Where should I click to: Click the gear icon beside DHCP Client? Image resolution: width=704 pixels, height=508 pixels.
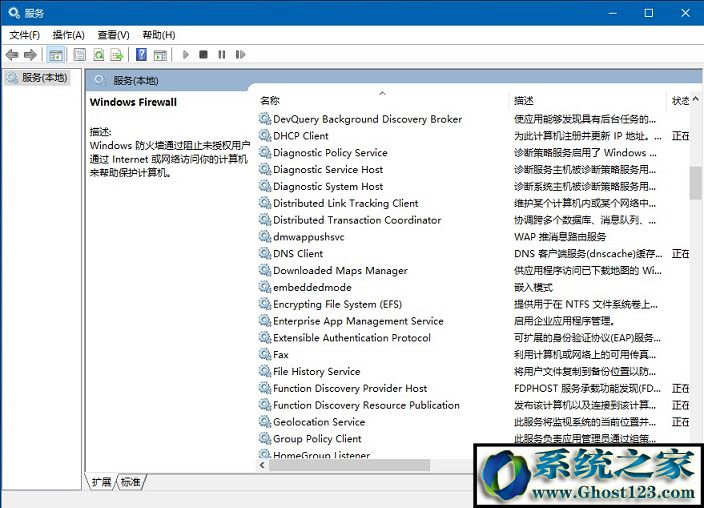coord(265,135)
